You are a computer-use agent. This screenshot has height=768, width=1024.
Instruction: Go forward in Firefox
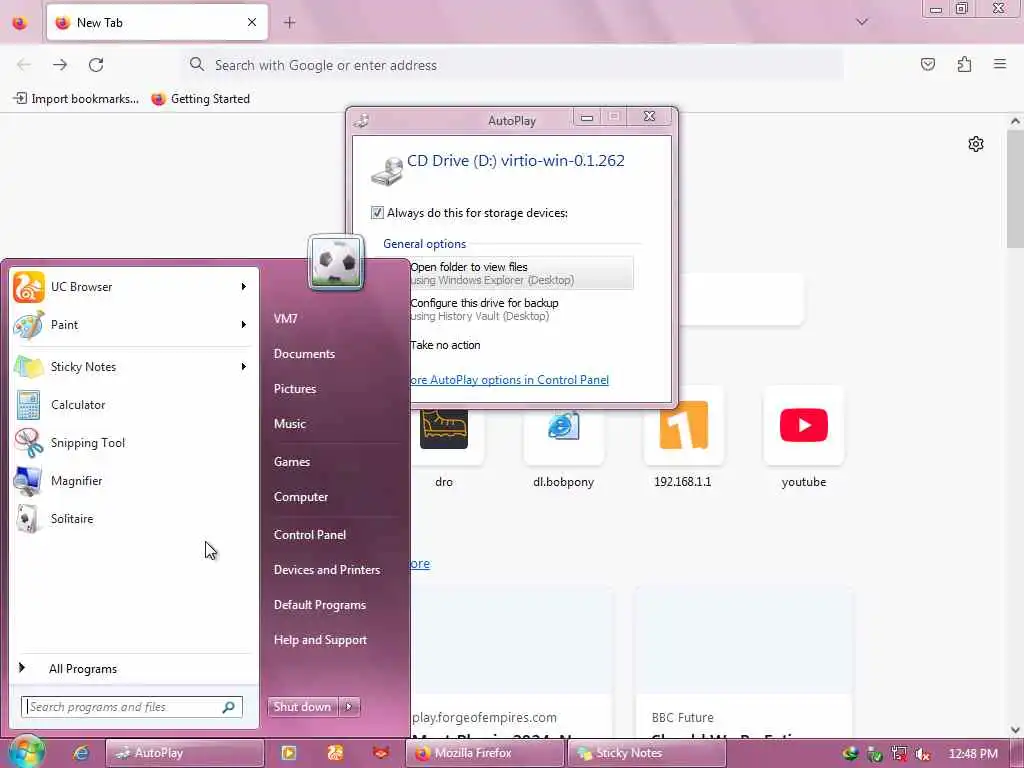point(60,65)
